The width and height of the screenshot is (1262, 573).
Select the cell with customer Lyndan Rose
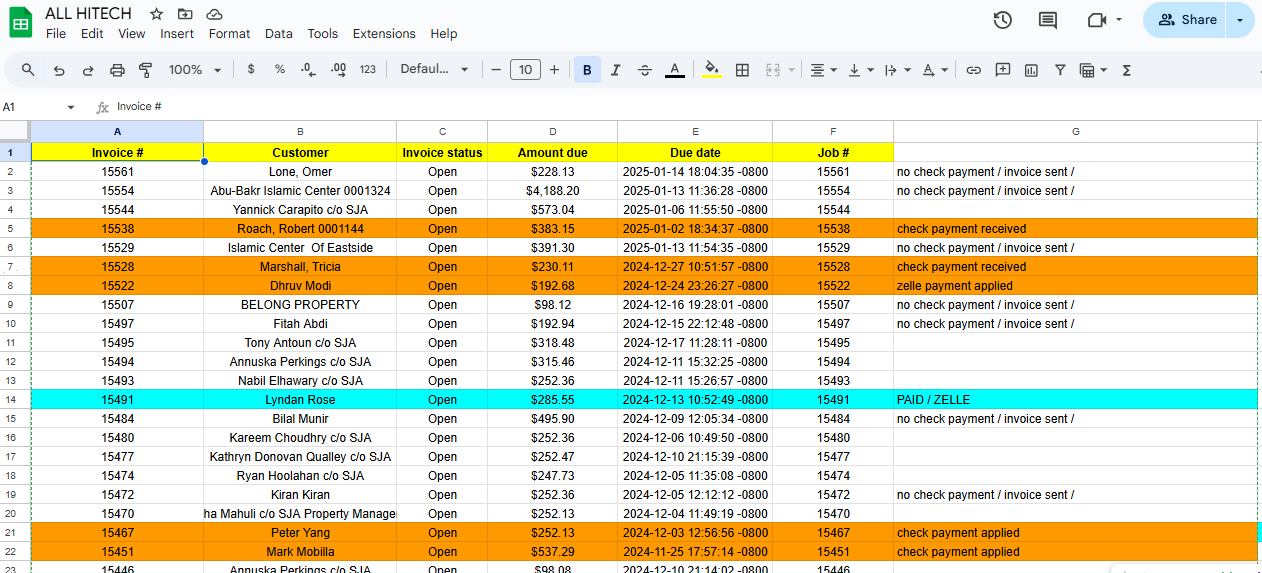click(300, 400)
